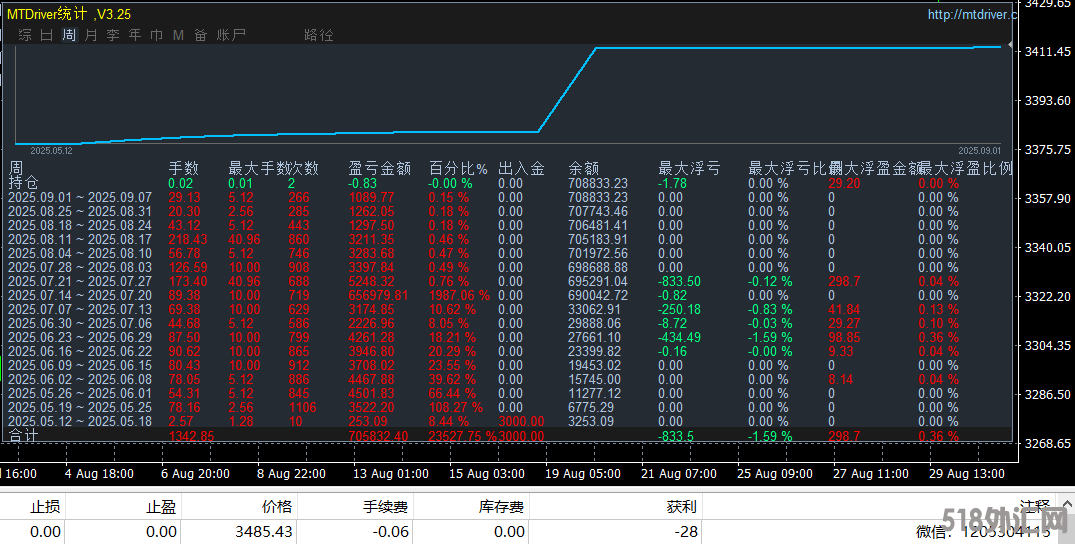Select the 日 daily statistics tab

47,35
